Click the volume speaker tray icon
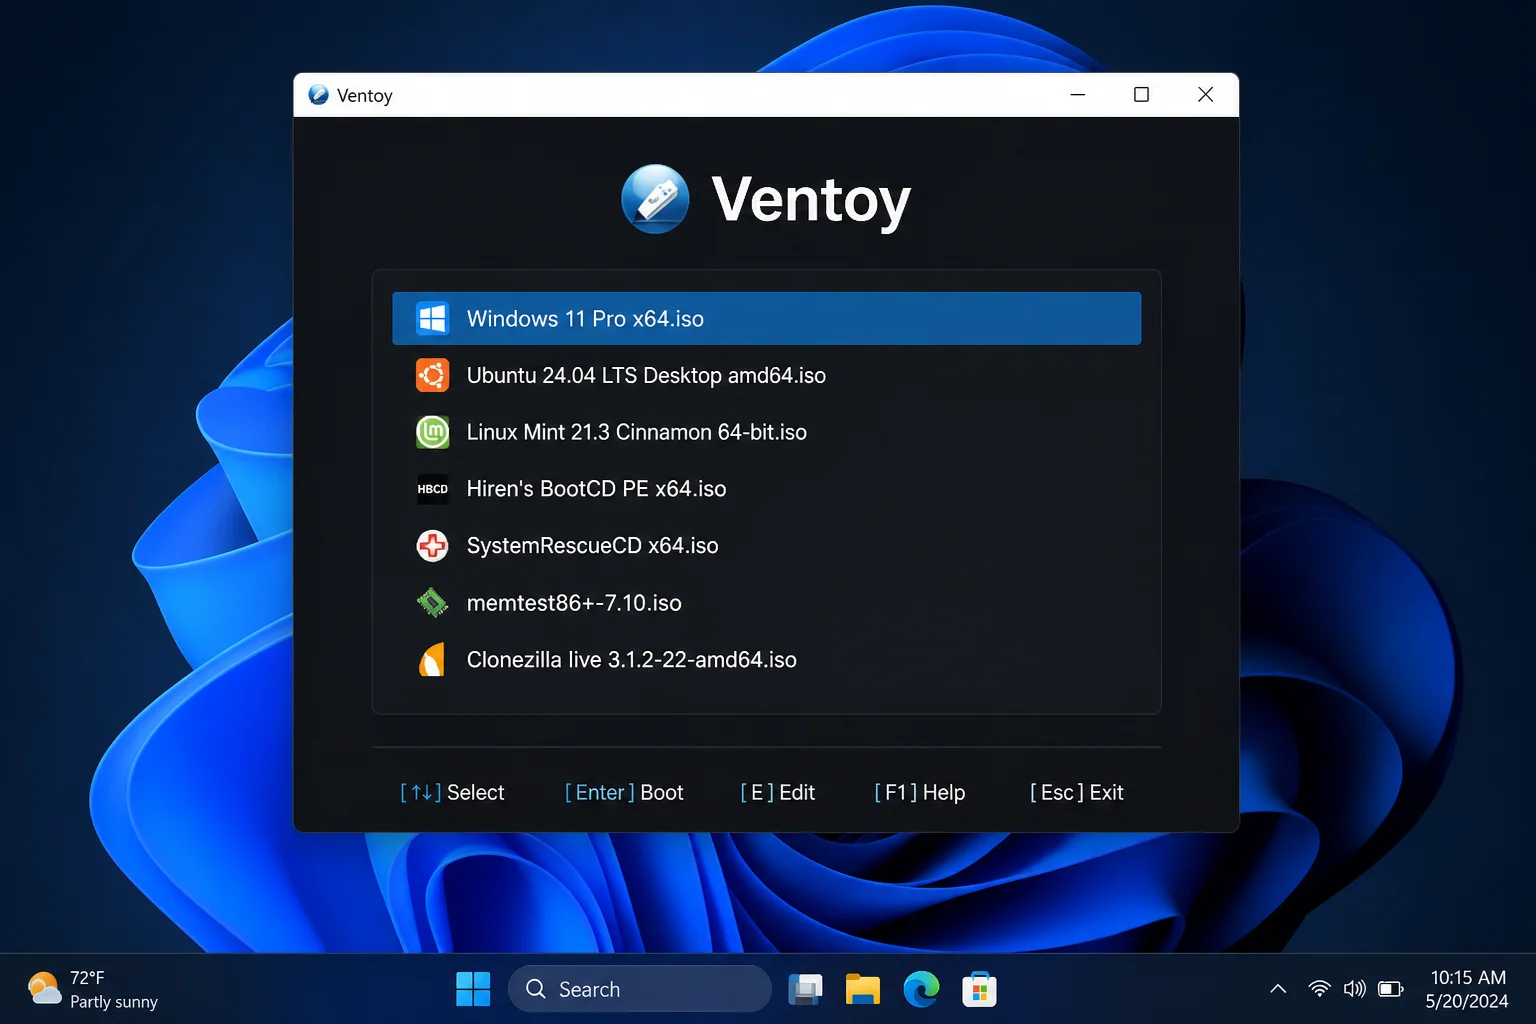 1355,989
